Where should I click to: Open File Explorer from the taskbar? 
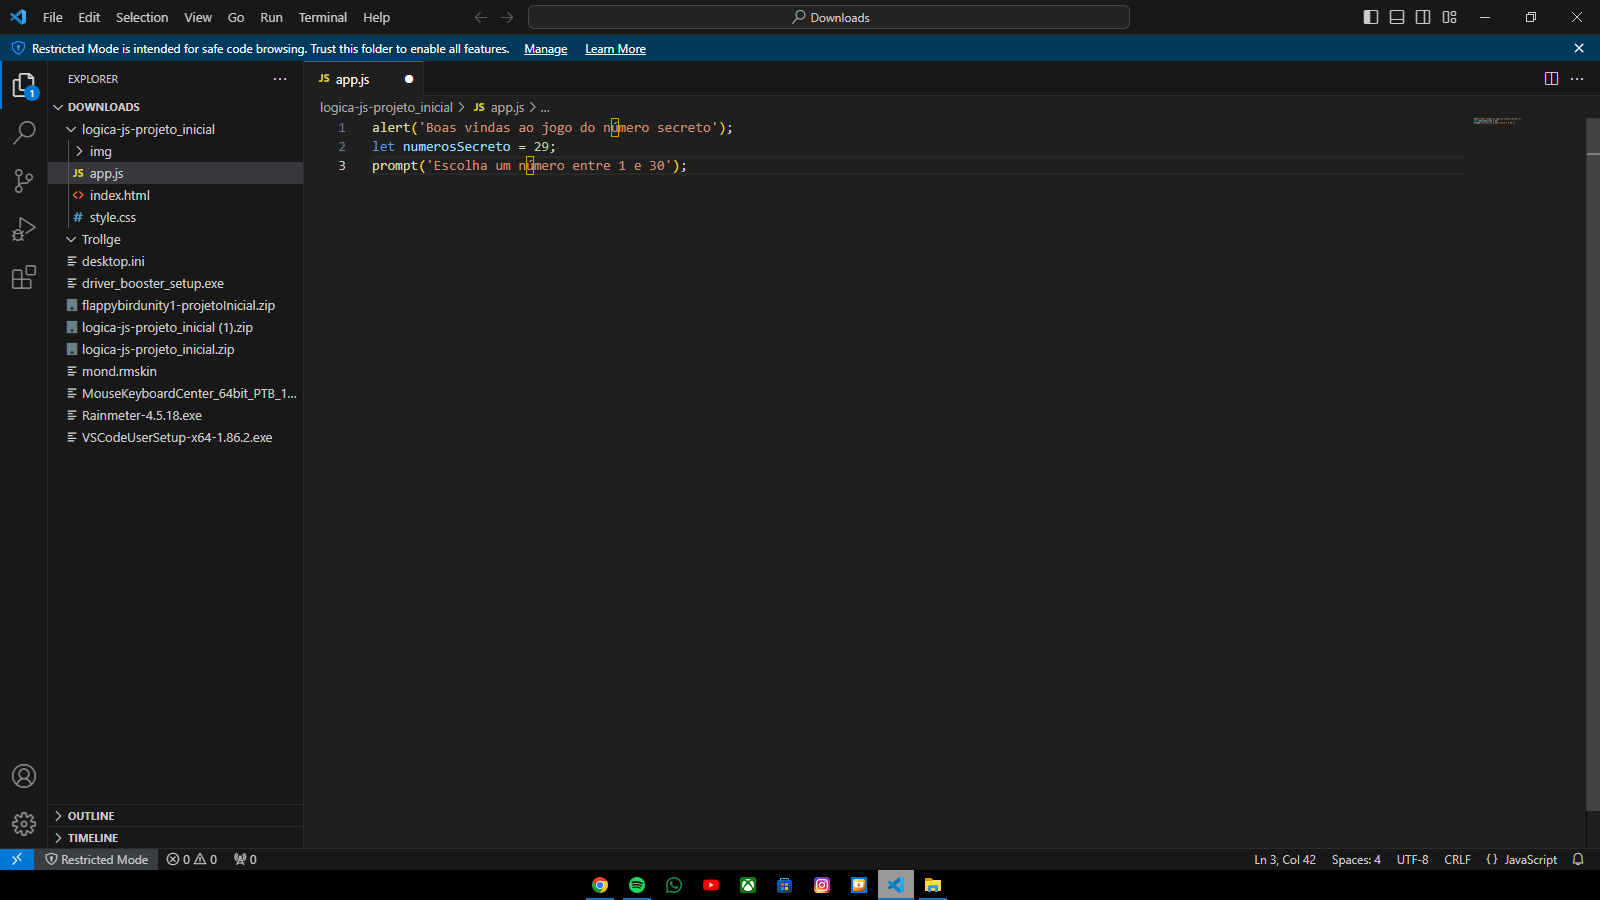click(x=933, y=885)
